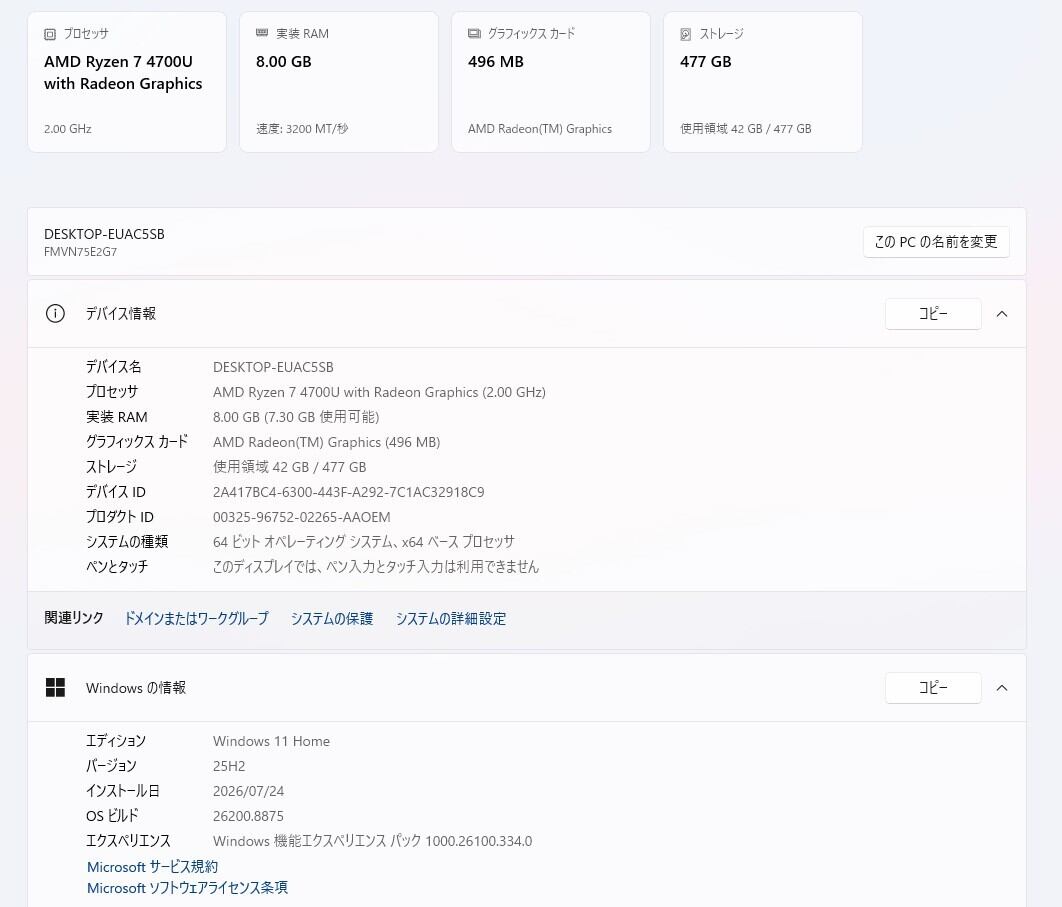This screenshot has height=907, width=1062.
Task: Select the 477 GB storage card
Action: tap(763, 82)
